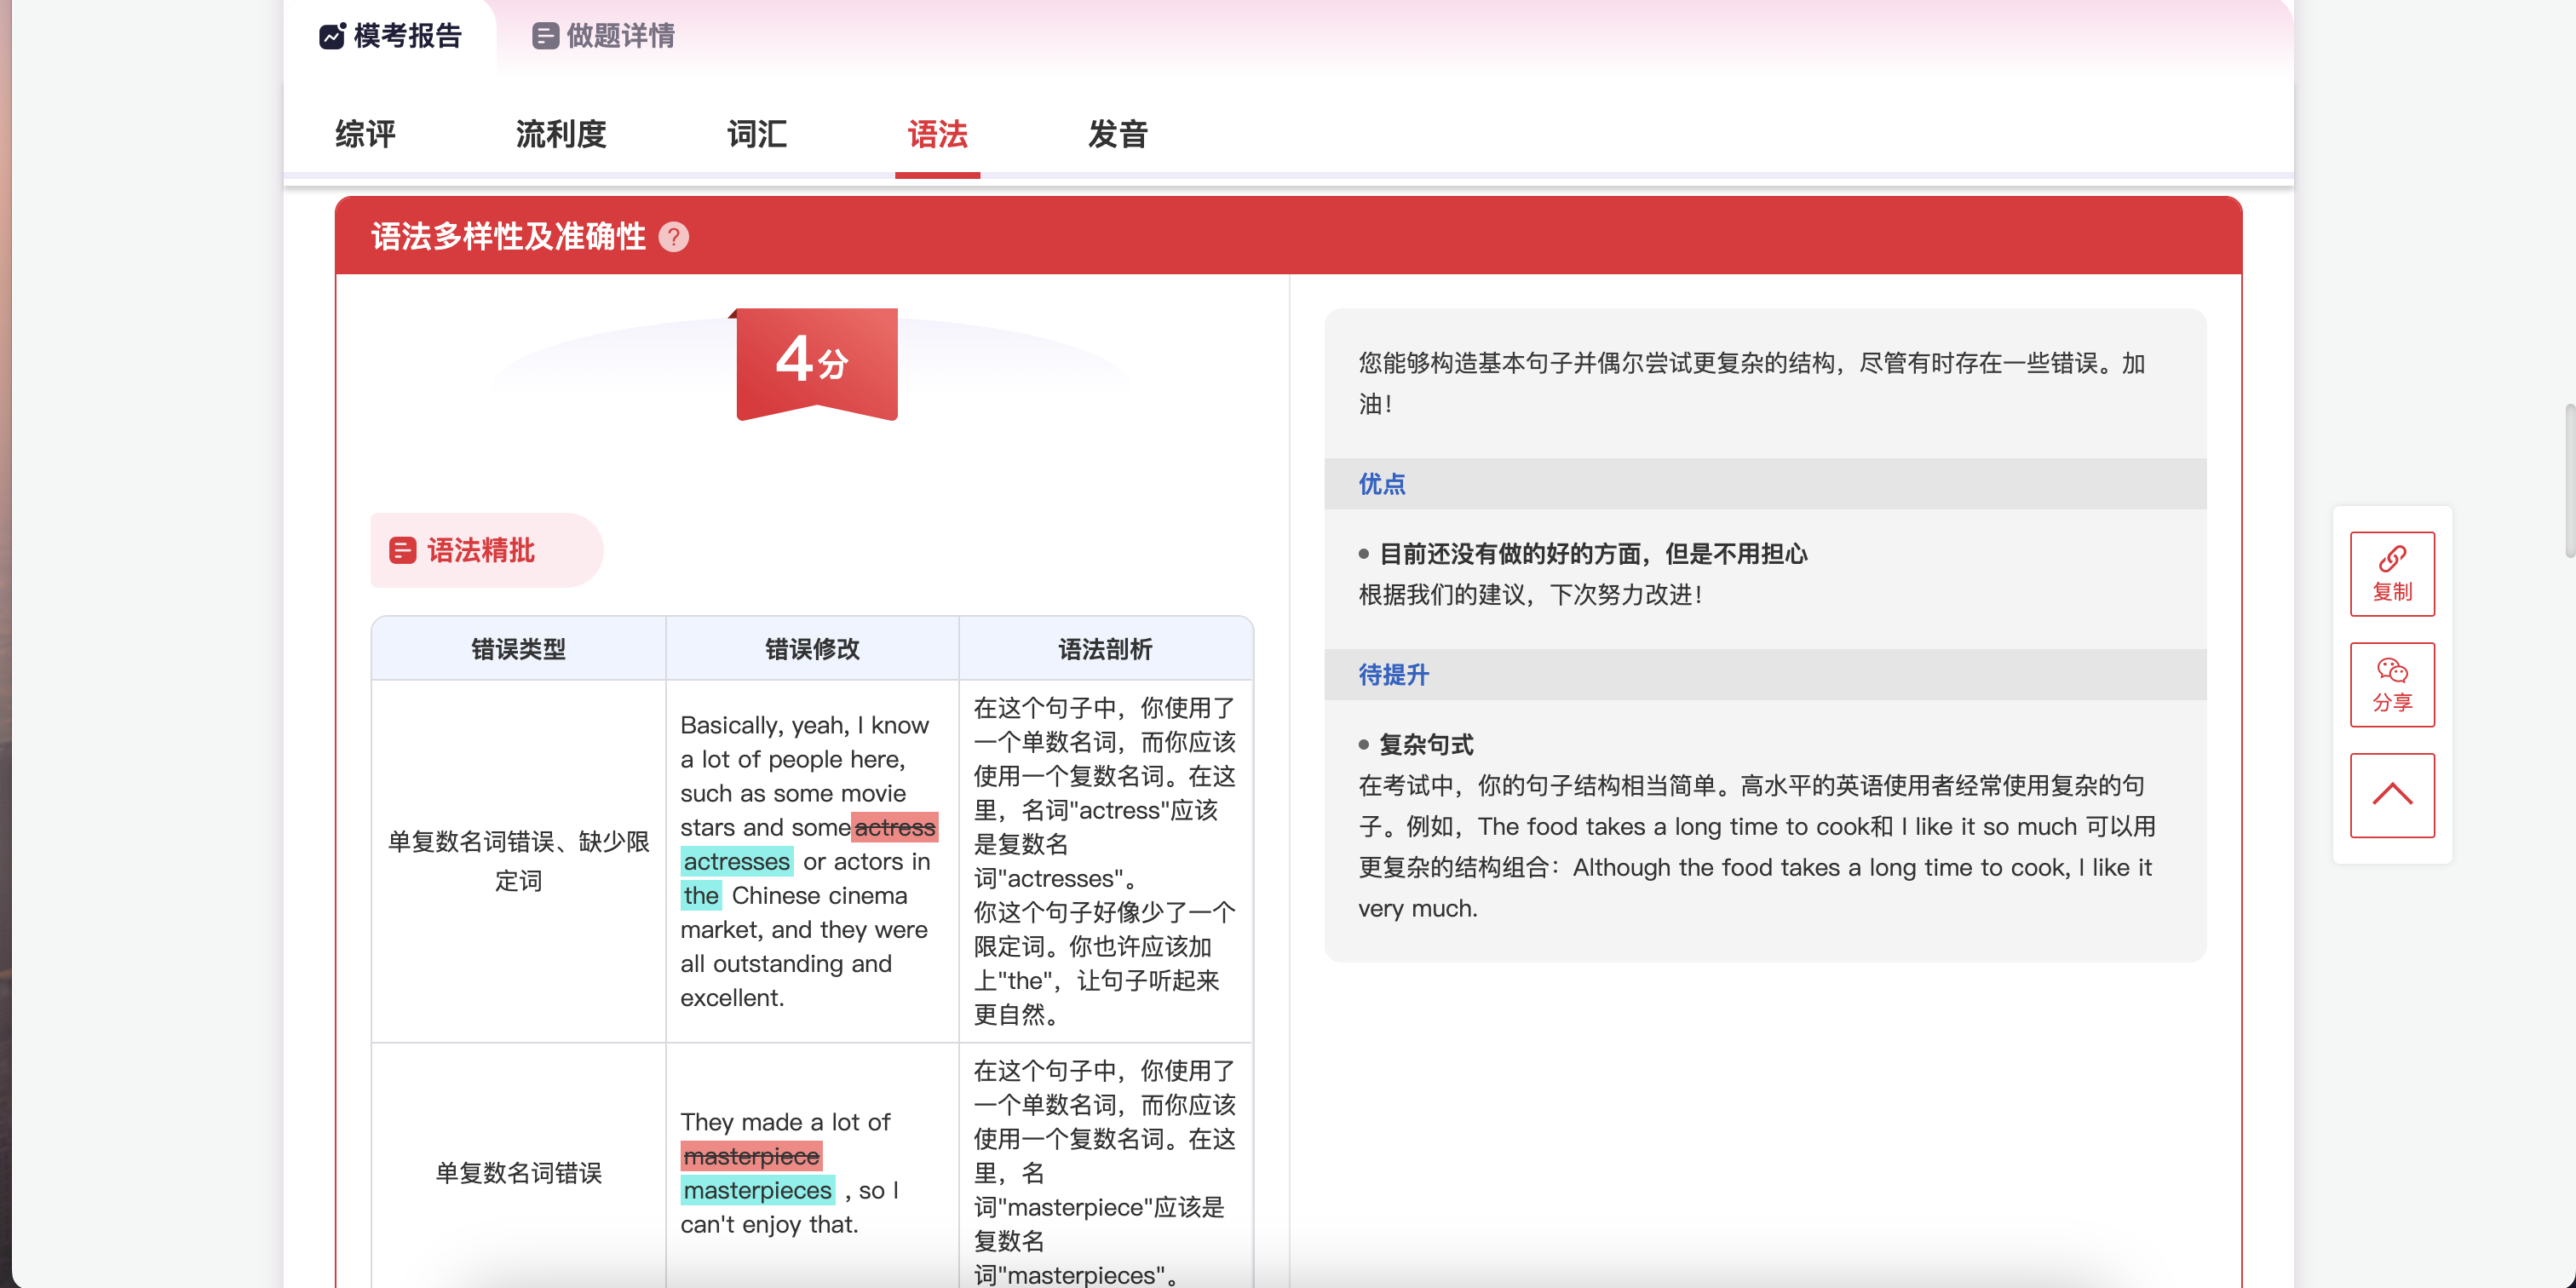This screenshot has width=2576, height=1288.
Task: Click the 模考报告 chart icon
Action: [332, 36]
